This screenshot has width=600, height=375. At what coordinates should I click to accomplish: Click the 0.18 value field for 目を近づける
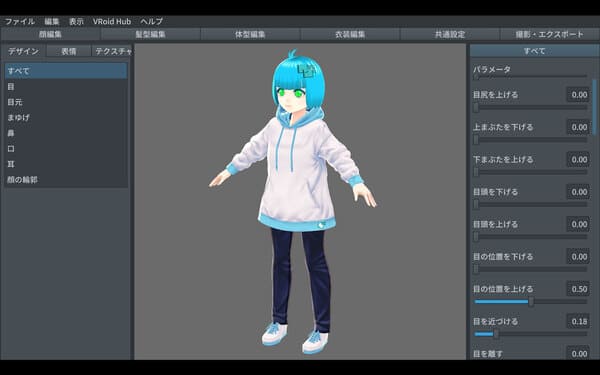tap(578, 321)
